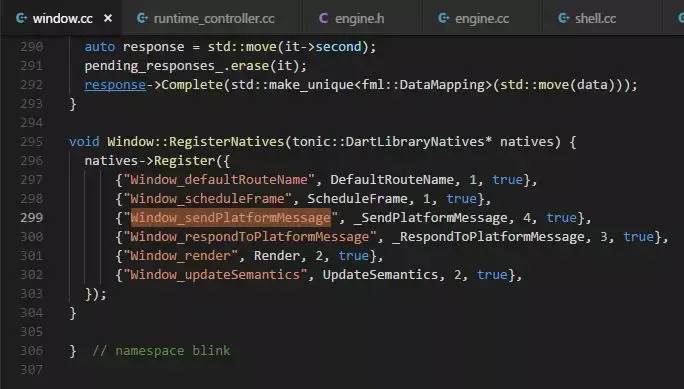Click the C++ file icon on shell.cc tab

coord(563,18)
